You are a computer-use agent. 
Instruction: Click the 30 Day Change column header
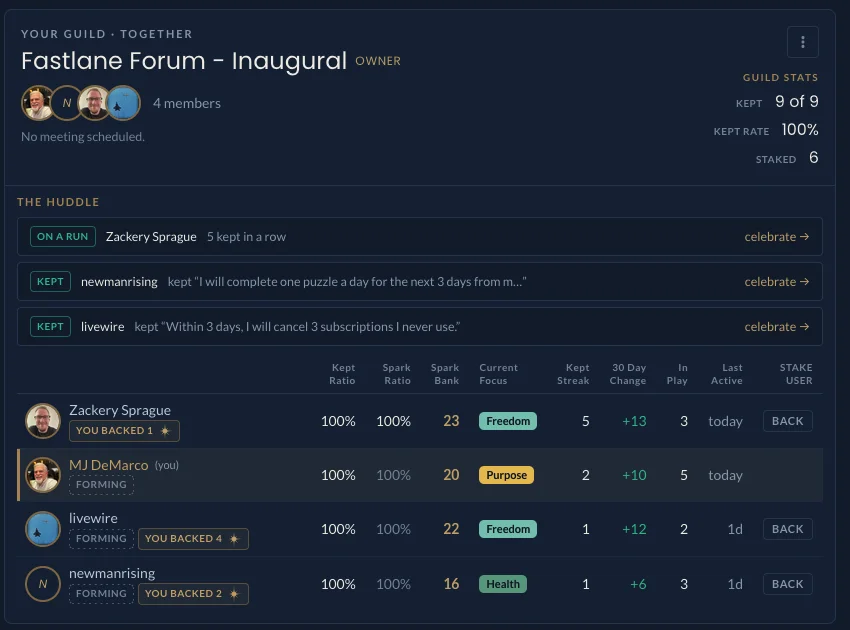pyautogui.click(x=628, y=374)
